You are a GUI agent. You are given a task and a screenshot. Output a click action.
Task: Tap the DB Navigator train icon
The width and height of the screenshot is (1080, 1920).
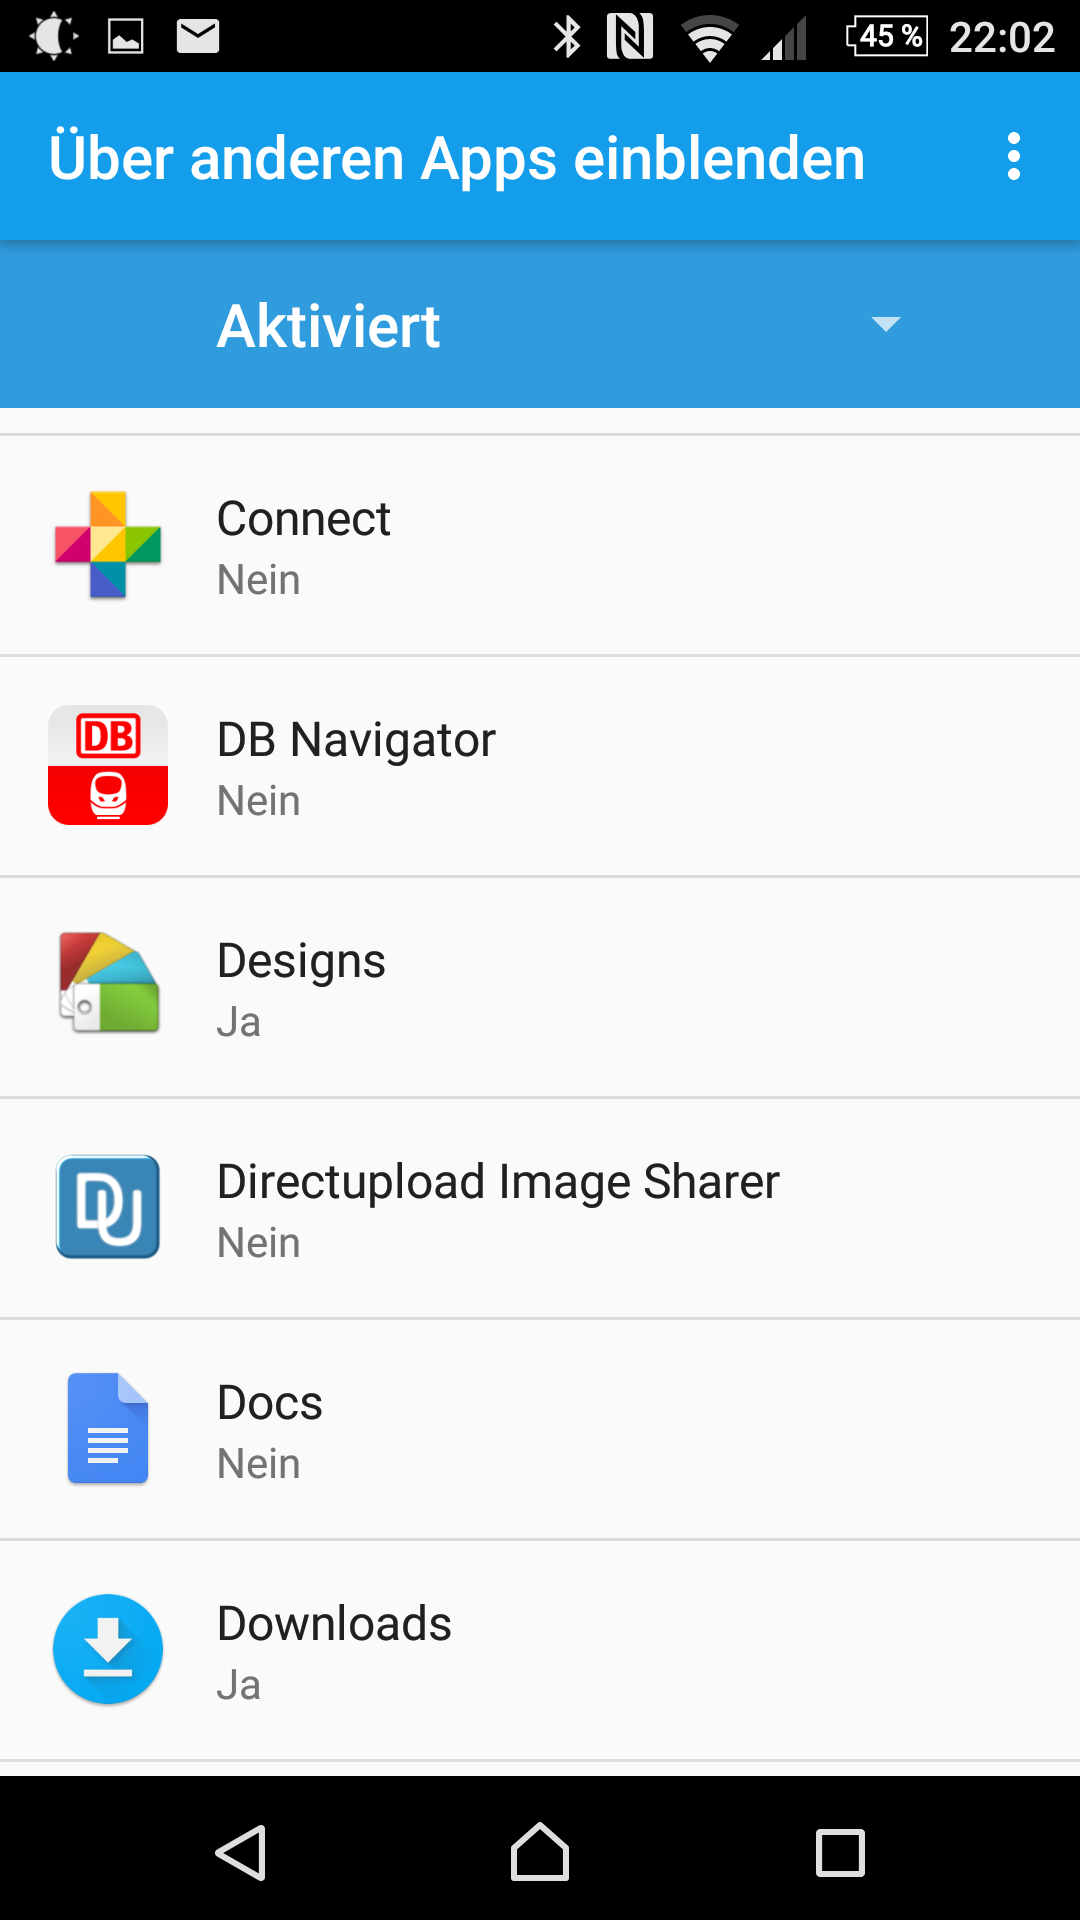(x=108, y=765)
